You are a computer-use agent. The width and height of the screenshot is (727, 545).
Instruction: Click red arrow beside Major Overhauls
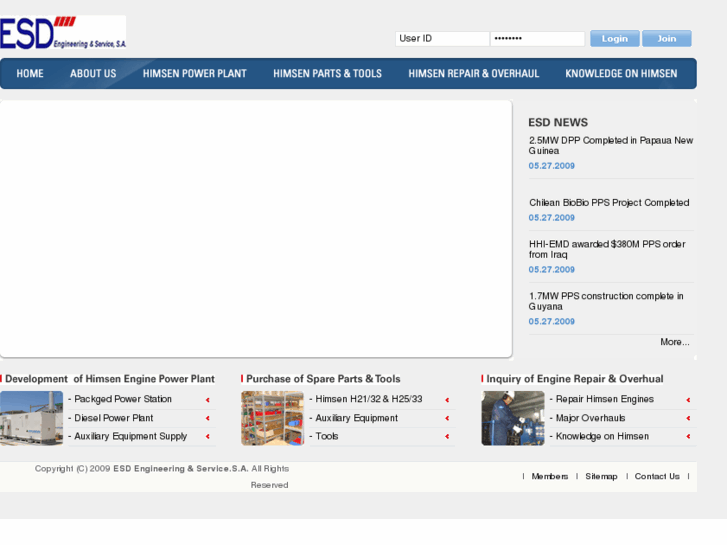[x=689, y=418]
